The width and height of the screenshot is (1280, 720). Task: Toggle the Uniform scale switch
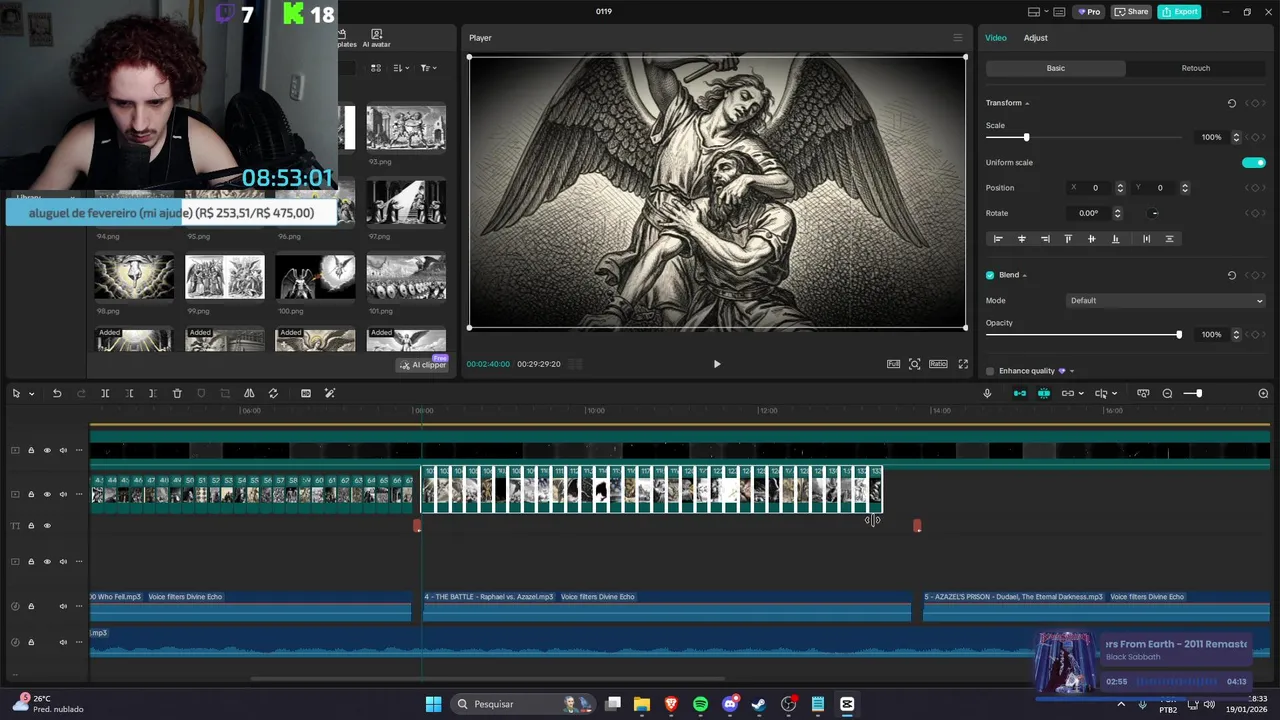1254,162
